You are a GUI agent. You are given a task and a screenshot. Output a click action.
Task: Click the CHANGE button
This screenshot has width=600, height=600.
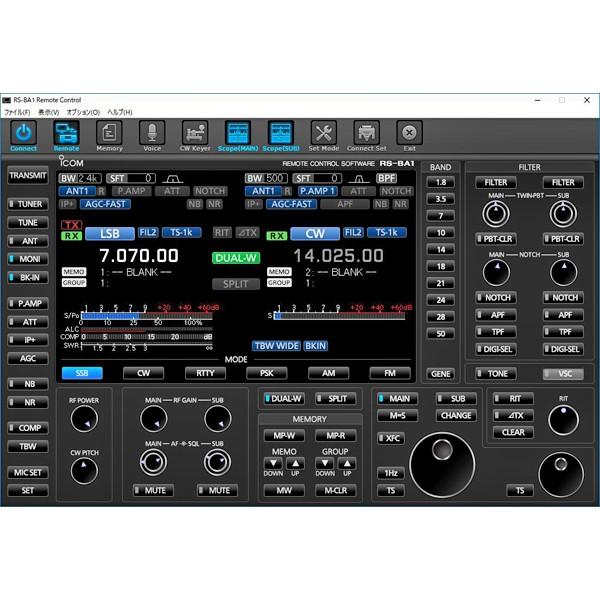pos(456,416)
